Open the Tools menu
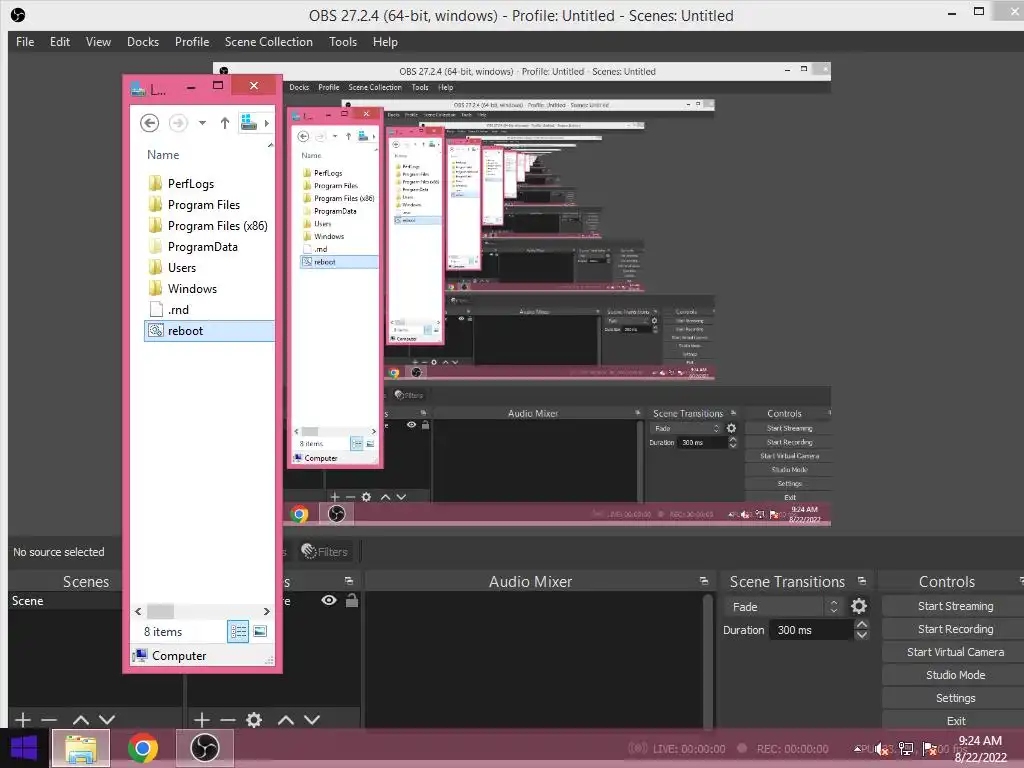The width and height of the screenshot is (1024, 768). [x=343, y=42]
